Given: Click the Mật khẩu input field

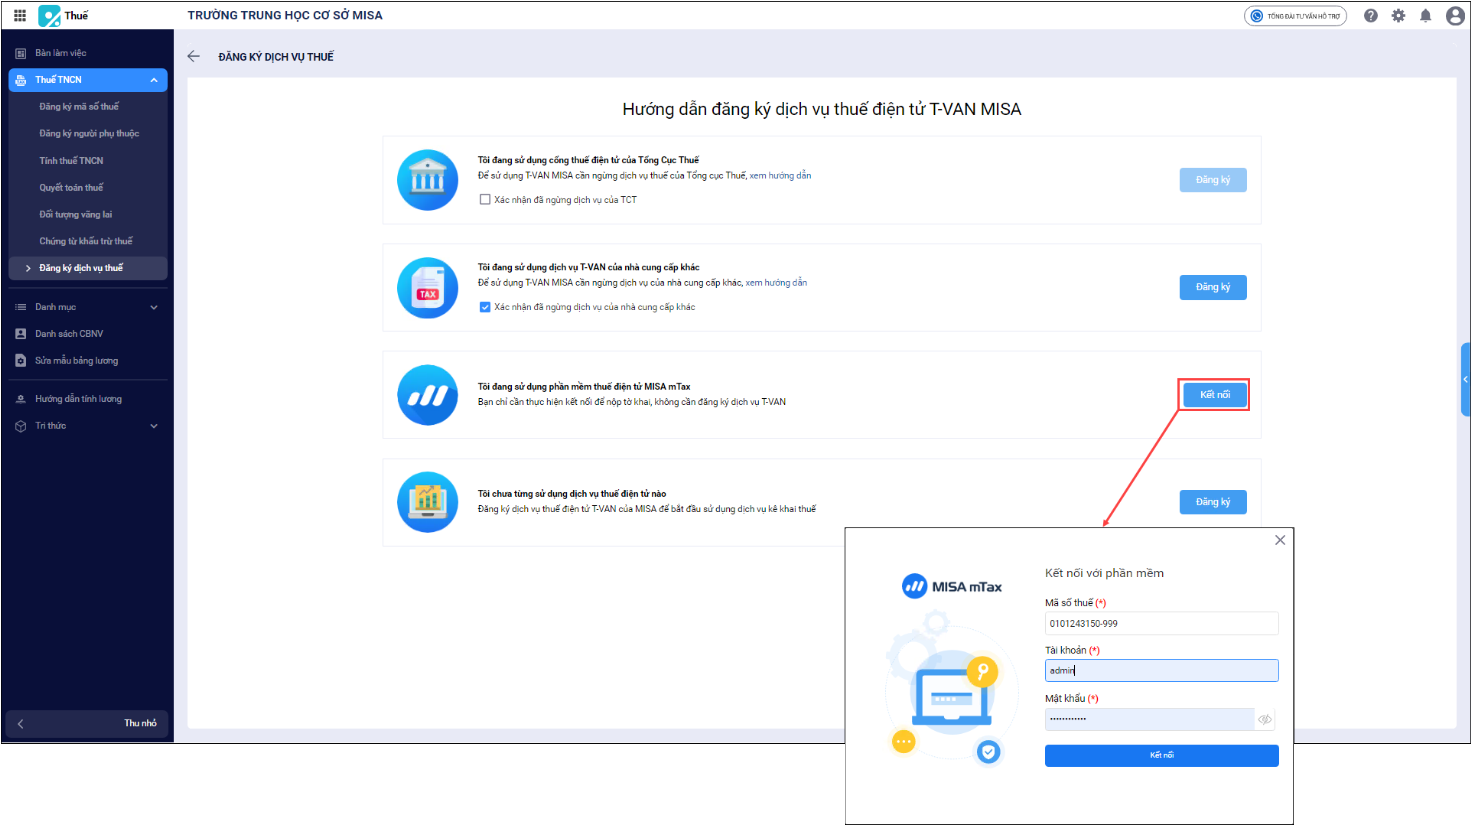Looking at the screenshot, I should coord(1149,720).
